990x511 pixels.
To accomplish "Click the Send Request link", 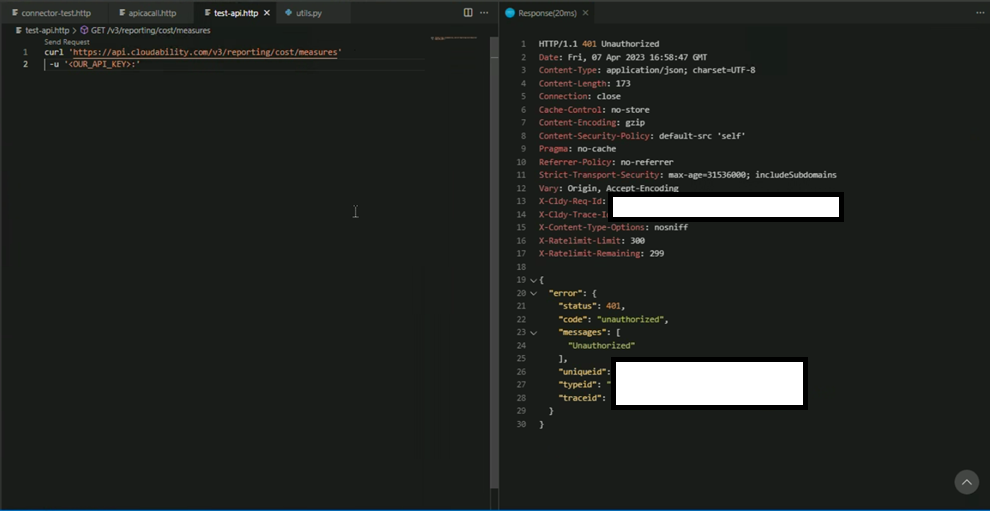I will (x=67, y=42).
